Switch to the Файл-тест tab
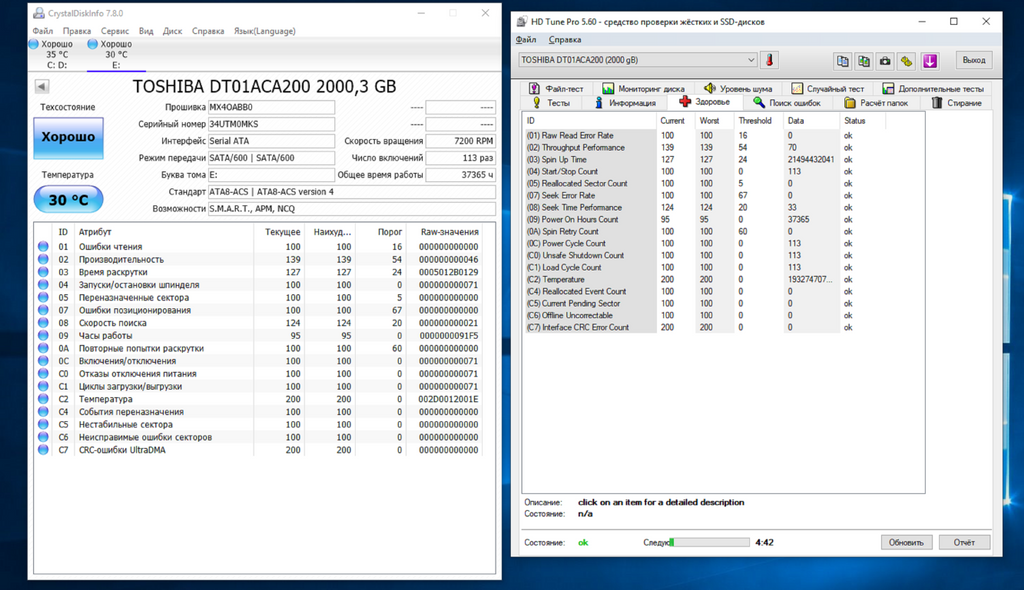The height and width of the screenshot is (590, 1024). [x=556, y=88]
